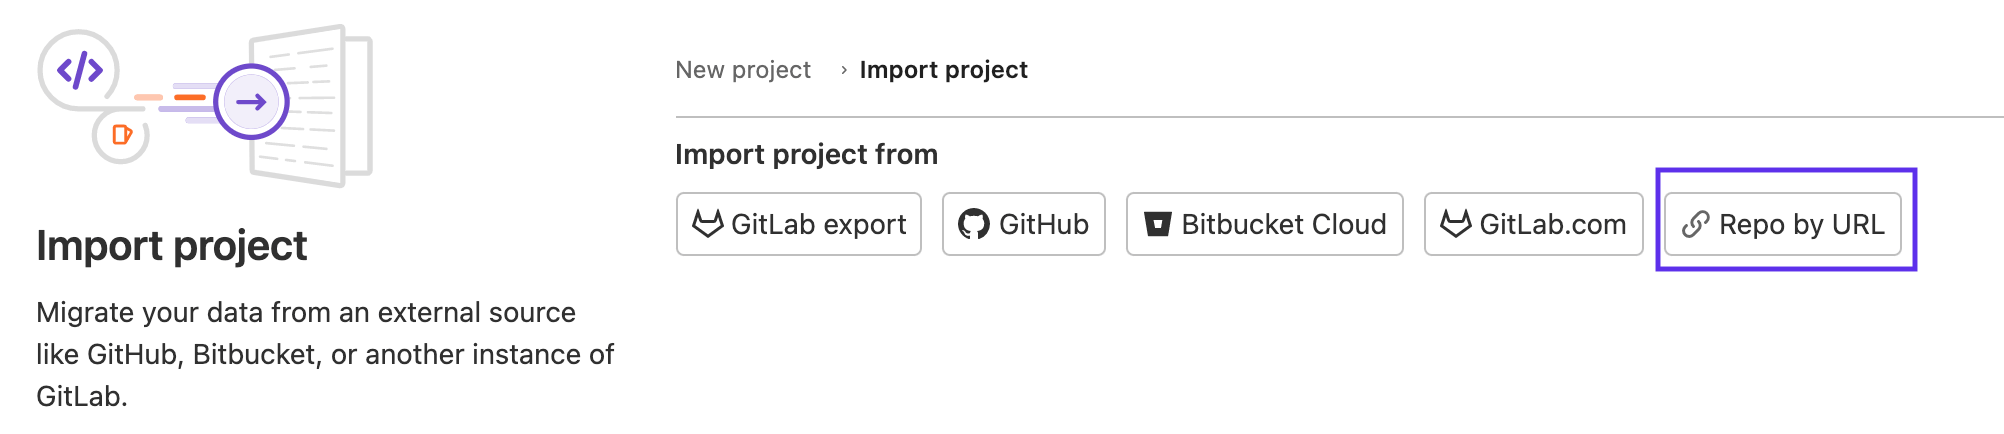Pick GitLab.com as the import source
The width and height of the screenshot is (2004, 434).
click(1552, 224)
